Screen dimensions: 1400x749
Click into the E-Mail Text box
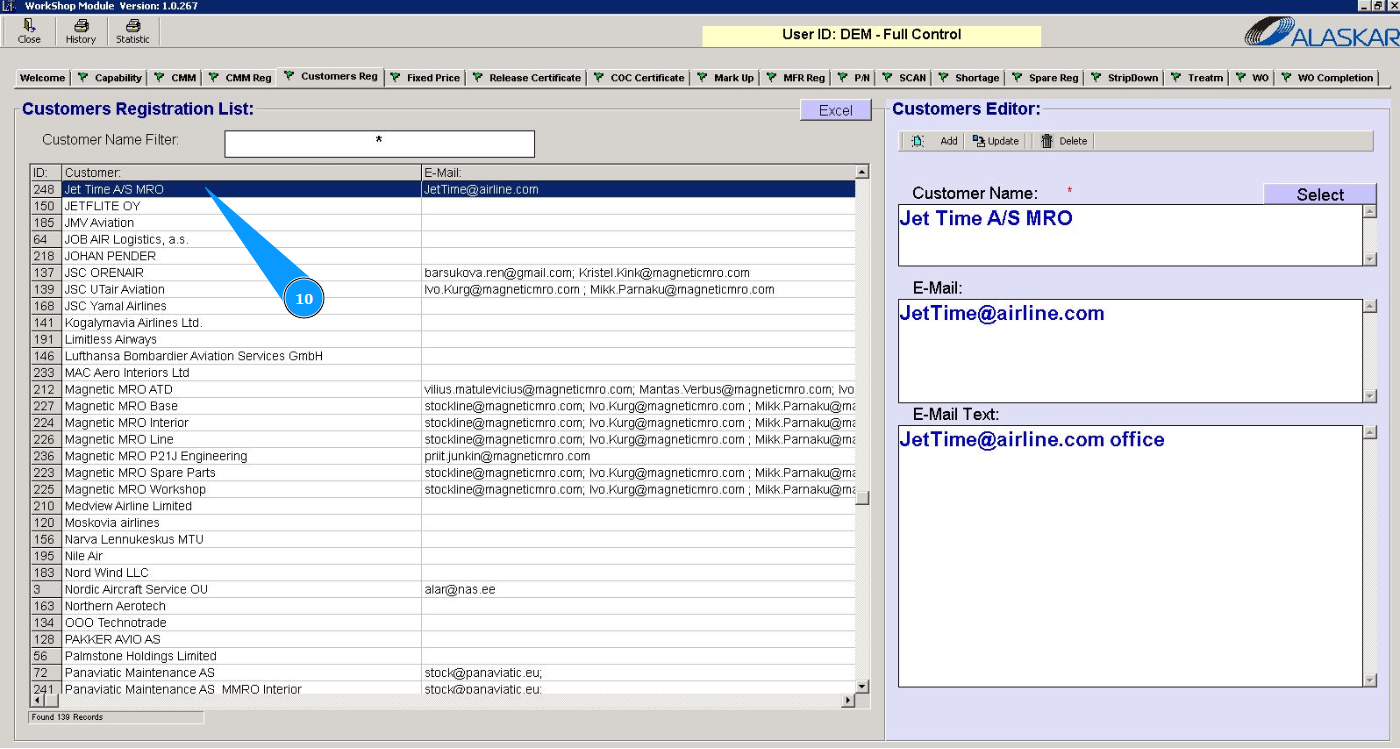[x=1130, y=555]
